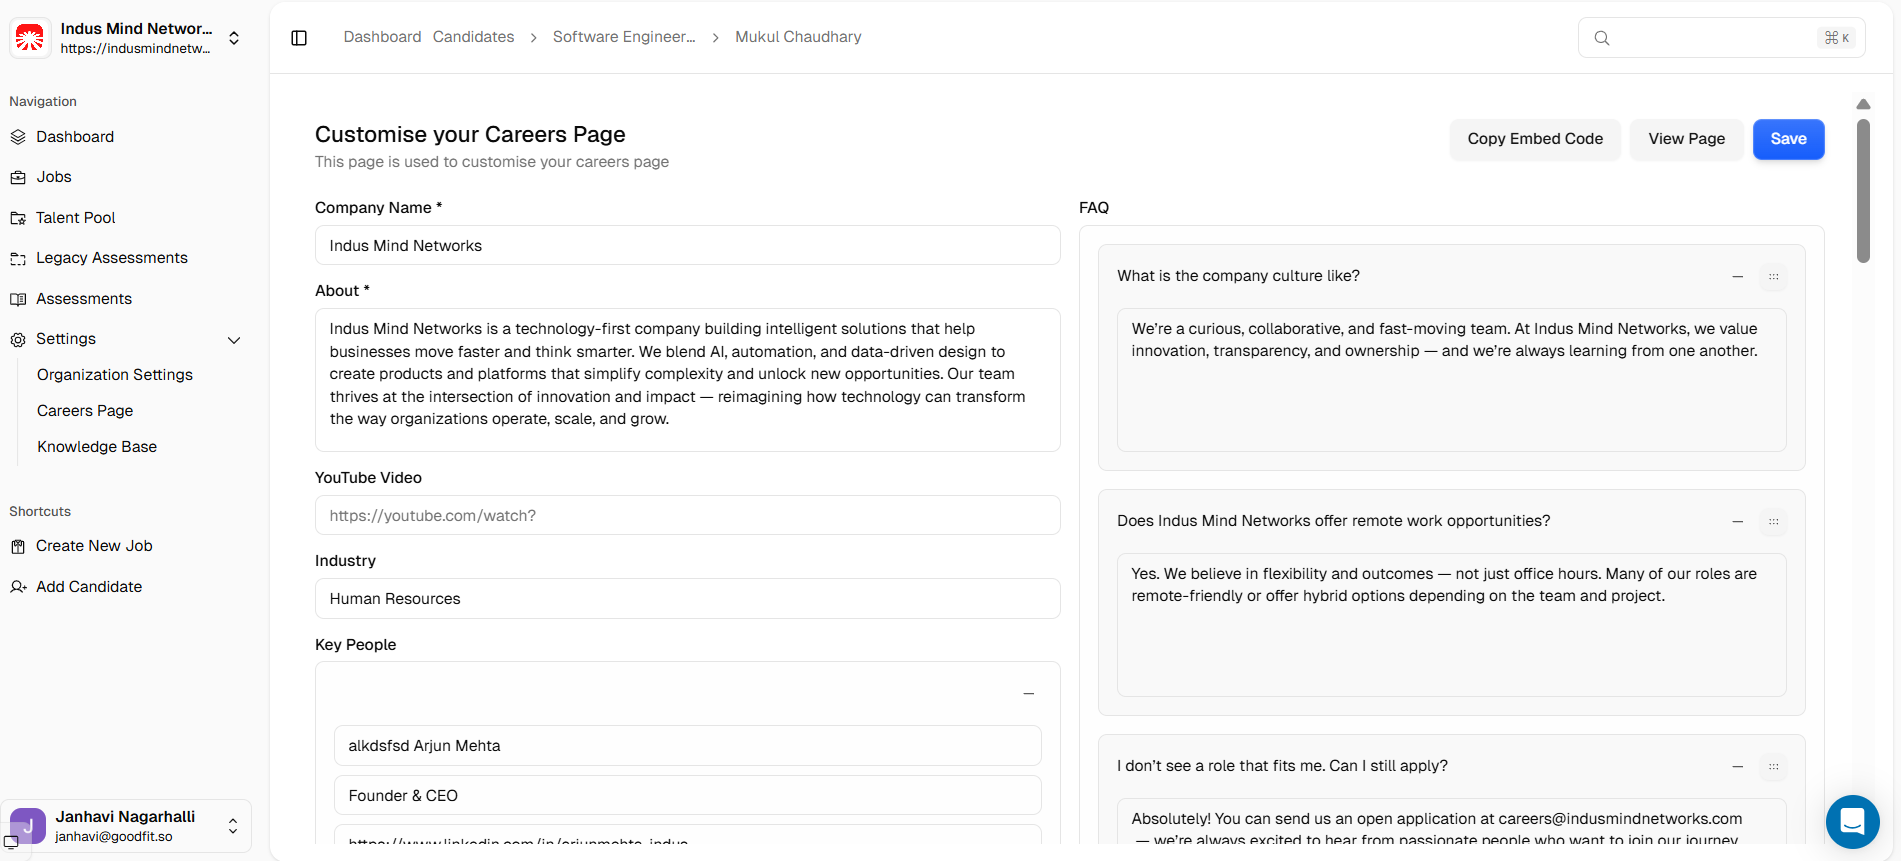Open the Janhavi Nagarhalli account menu

(x=232, y=826)
